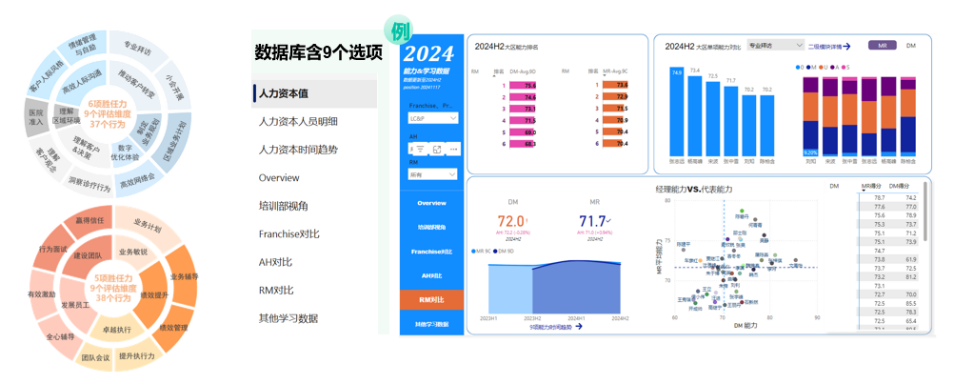Click the D legend marker in stacked chart
The height and width of the screenshot is (384, 954).
click(797, 67)
